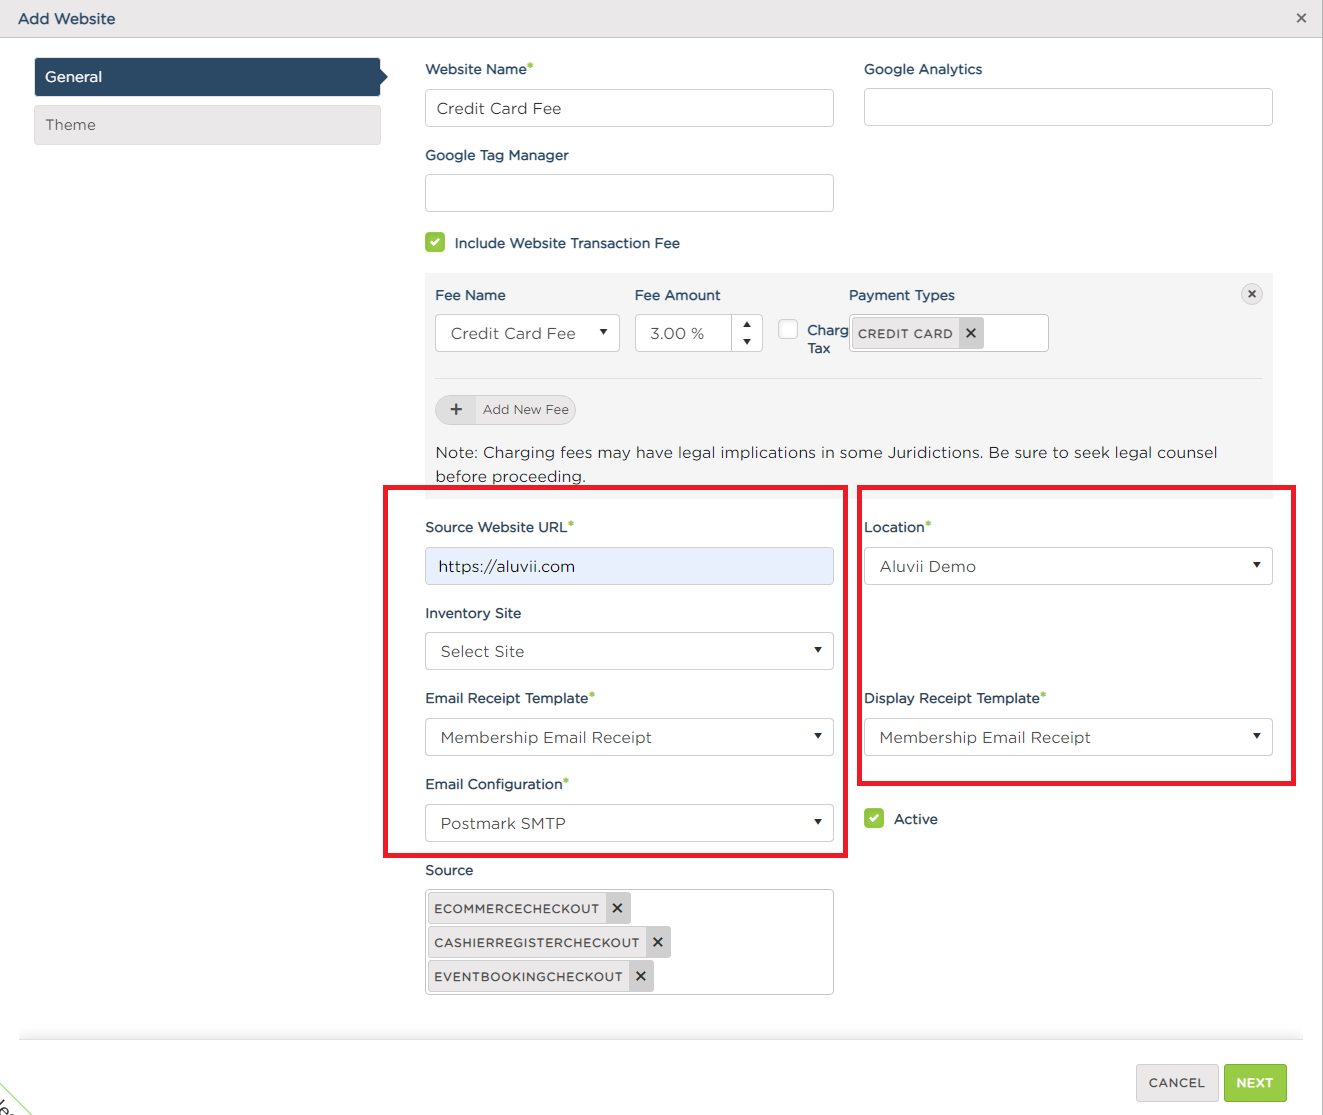Viewport: 1323px width, 1115px height.
Task: Click the Source Website URL field
Action: pyautogui.click(x=629, y=566)
